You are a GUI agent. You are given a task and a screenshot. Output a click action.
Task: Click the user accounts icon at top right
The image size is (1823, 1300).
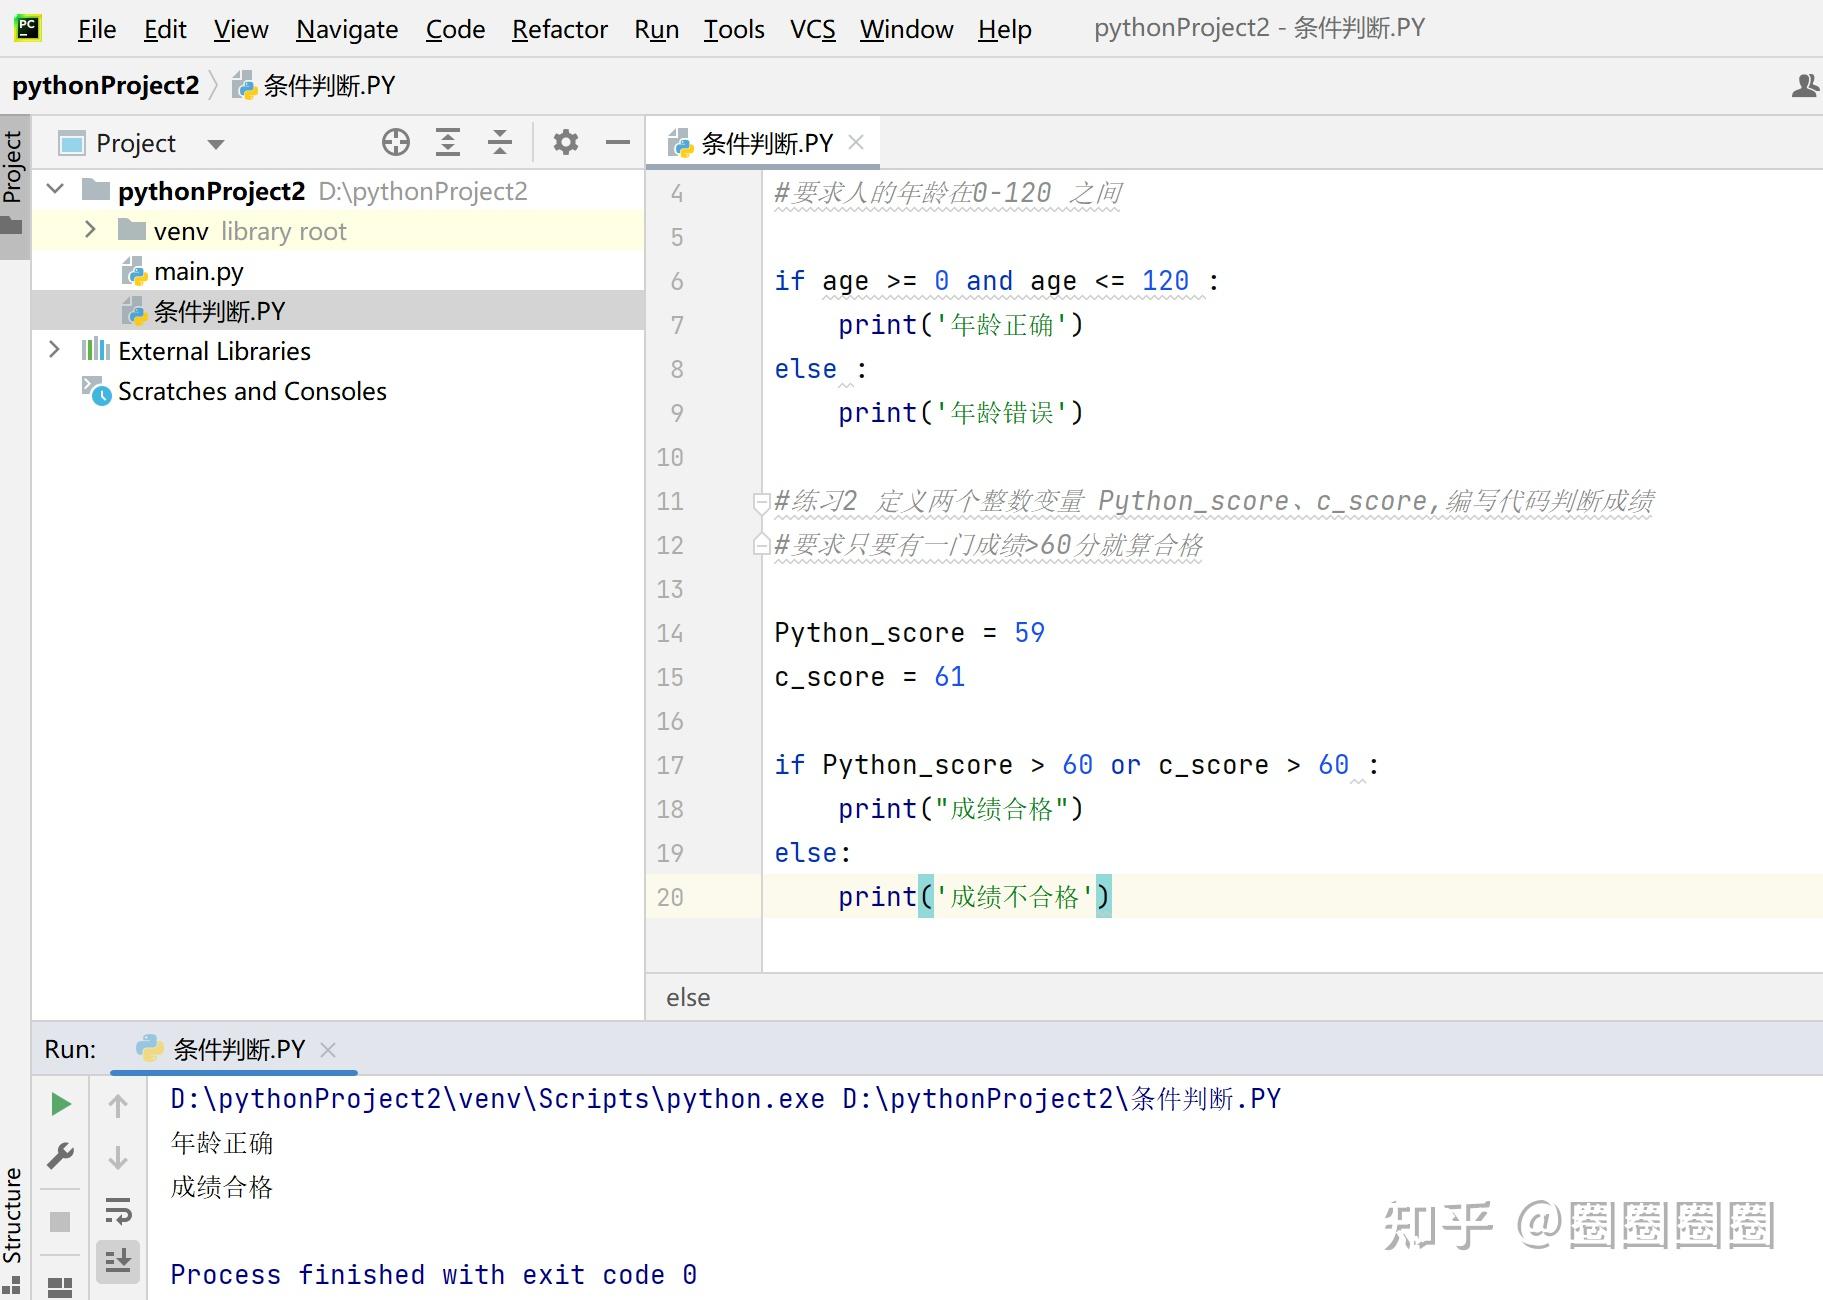click(x=1804, y=86)
